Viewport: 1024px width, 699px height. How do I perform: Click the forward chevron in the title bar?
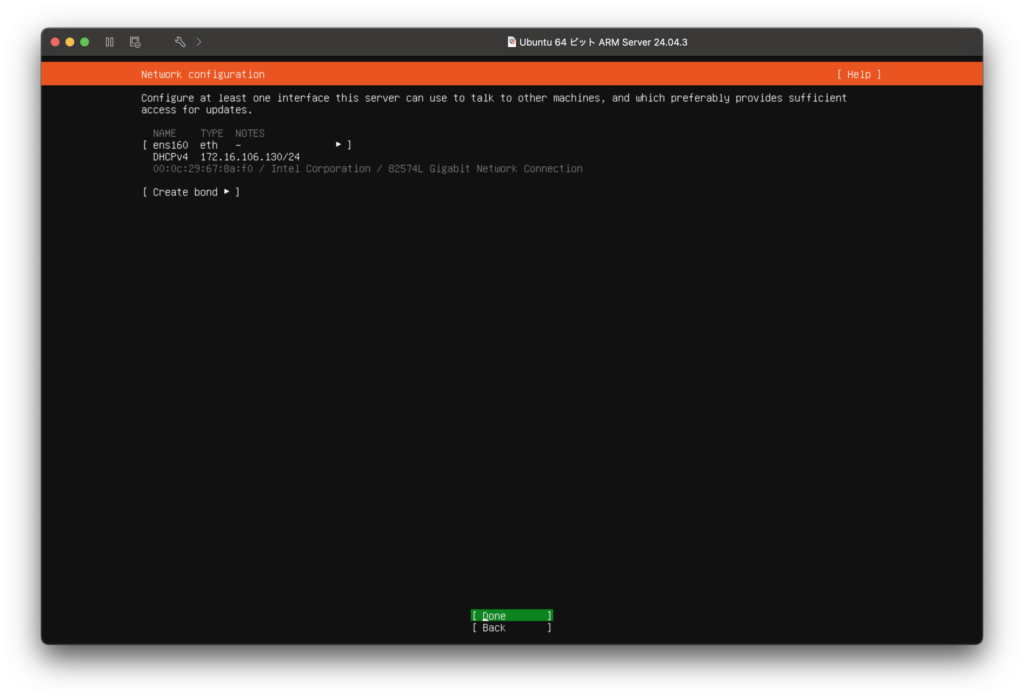199,42
